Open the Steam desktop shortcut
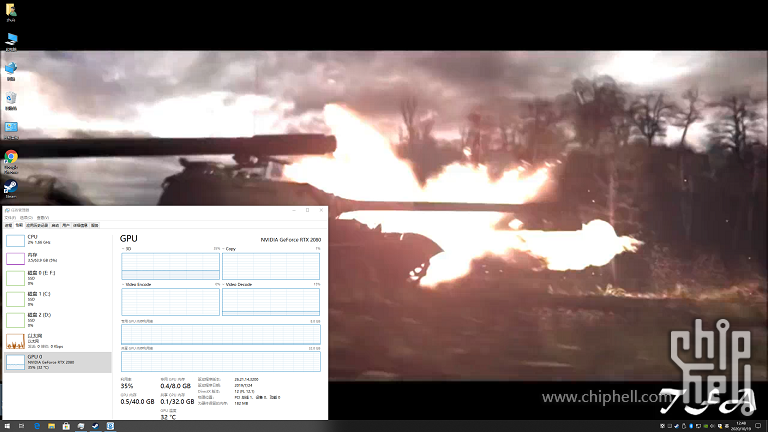The height and width of the screenshot is (432, 768). [11, 189]
